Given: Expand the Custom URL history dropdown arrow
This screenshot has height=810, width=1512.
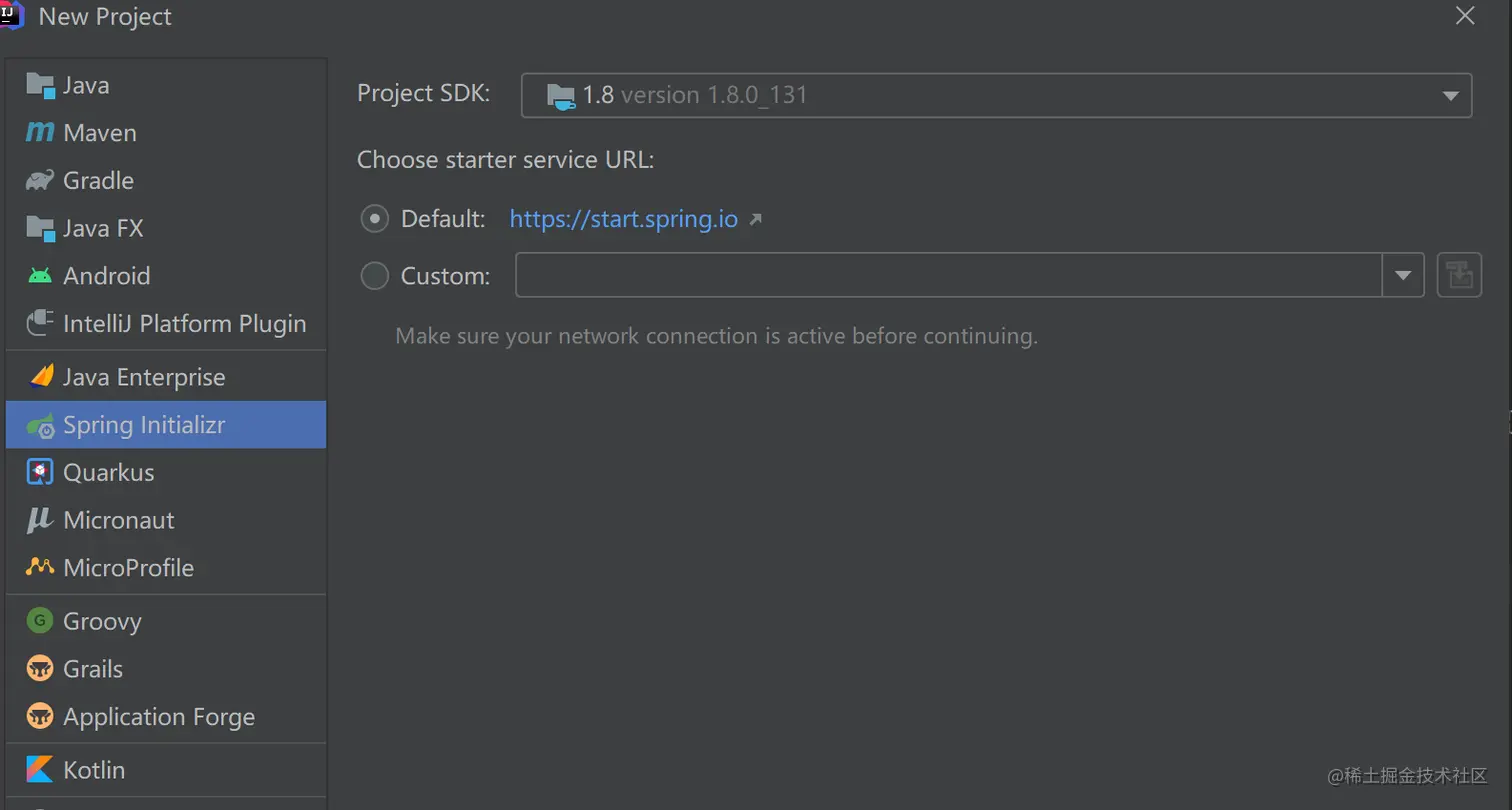Looking at the screenshot, I should click(1403, 275).
